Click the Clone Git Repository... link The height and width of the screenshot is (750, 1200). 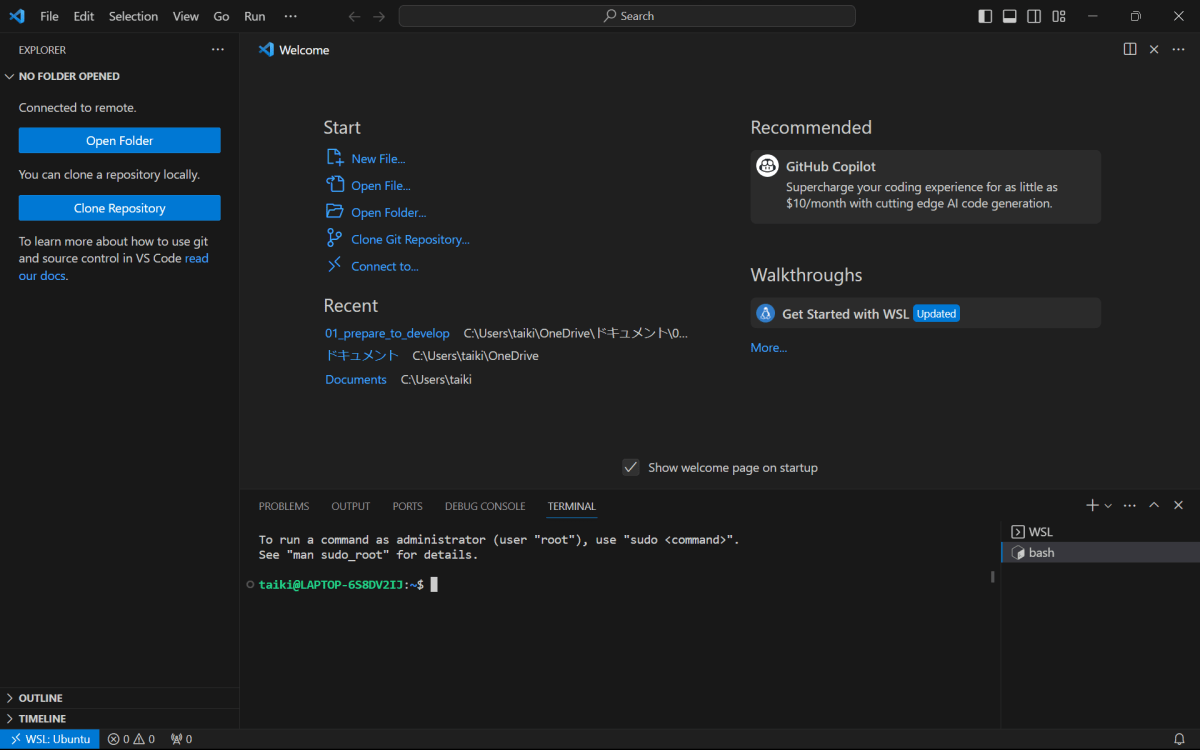coord(410,239)
